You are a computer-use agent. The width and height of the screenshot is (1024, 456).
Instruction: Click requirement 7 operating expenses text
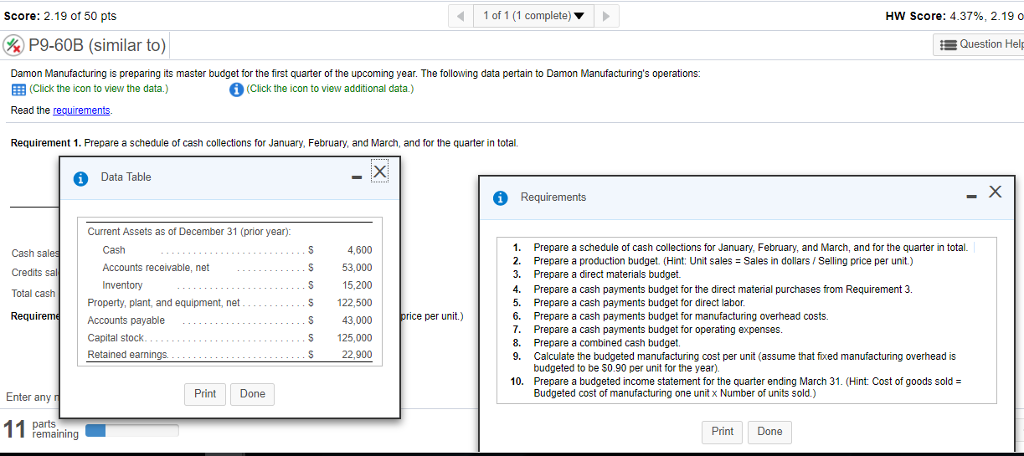tap(658, 329)
